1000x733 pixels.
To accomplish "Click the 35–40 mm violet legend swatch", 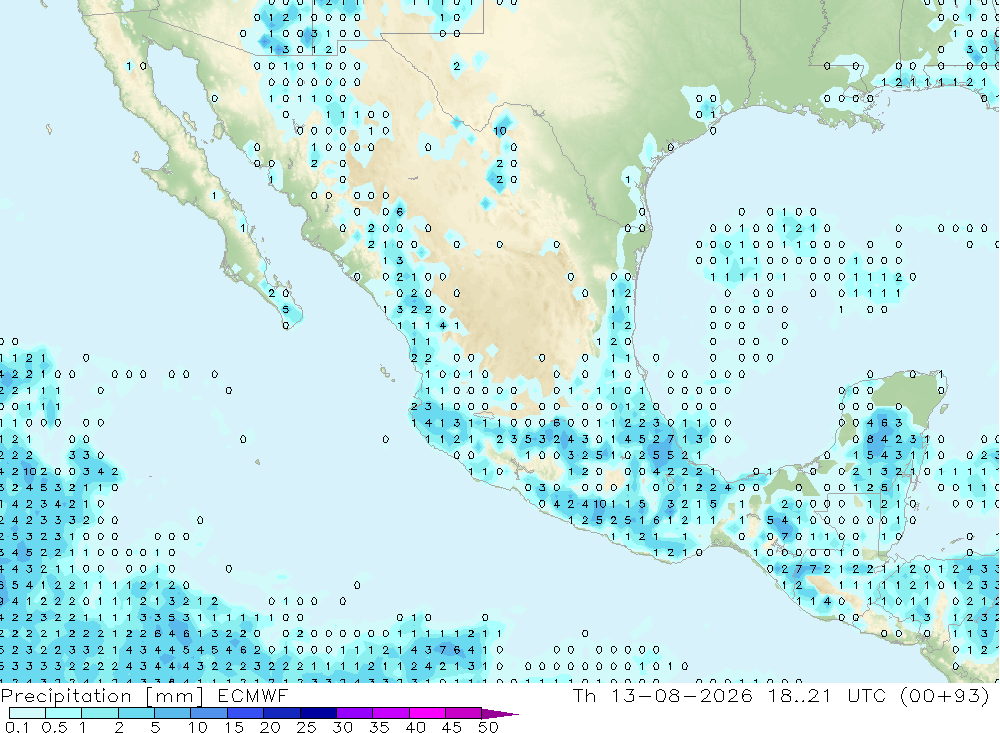I will [x=390, y=713].
